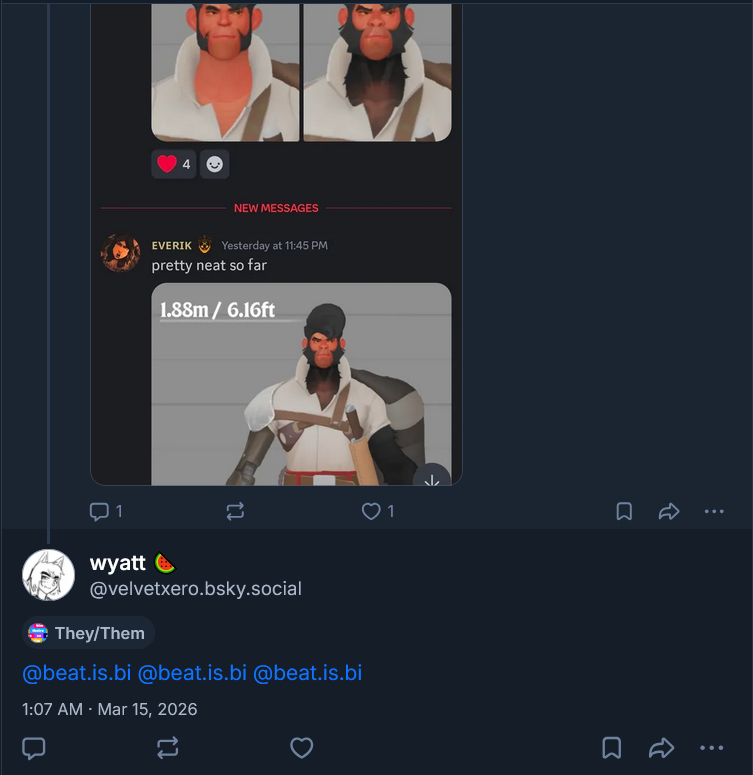The height and width of the screenshot is (775, 753).
Task: Like the post with one existing like
Action: 371,511
